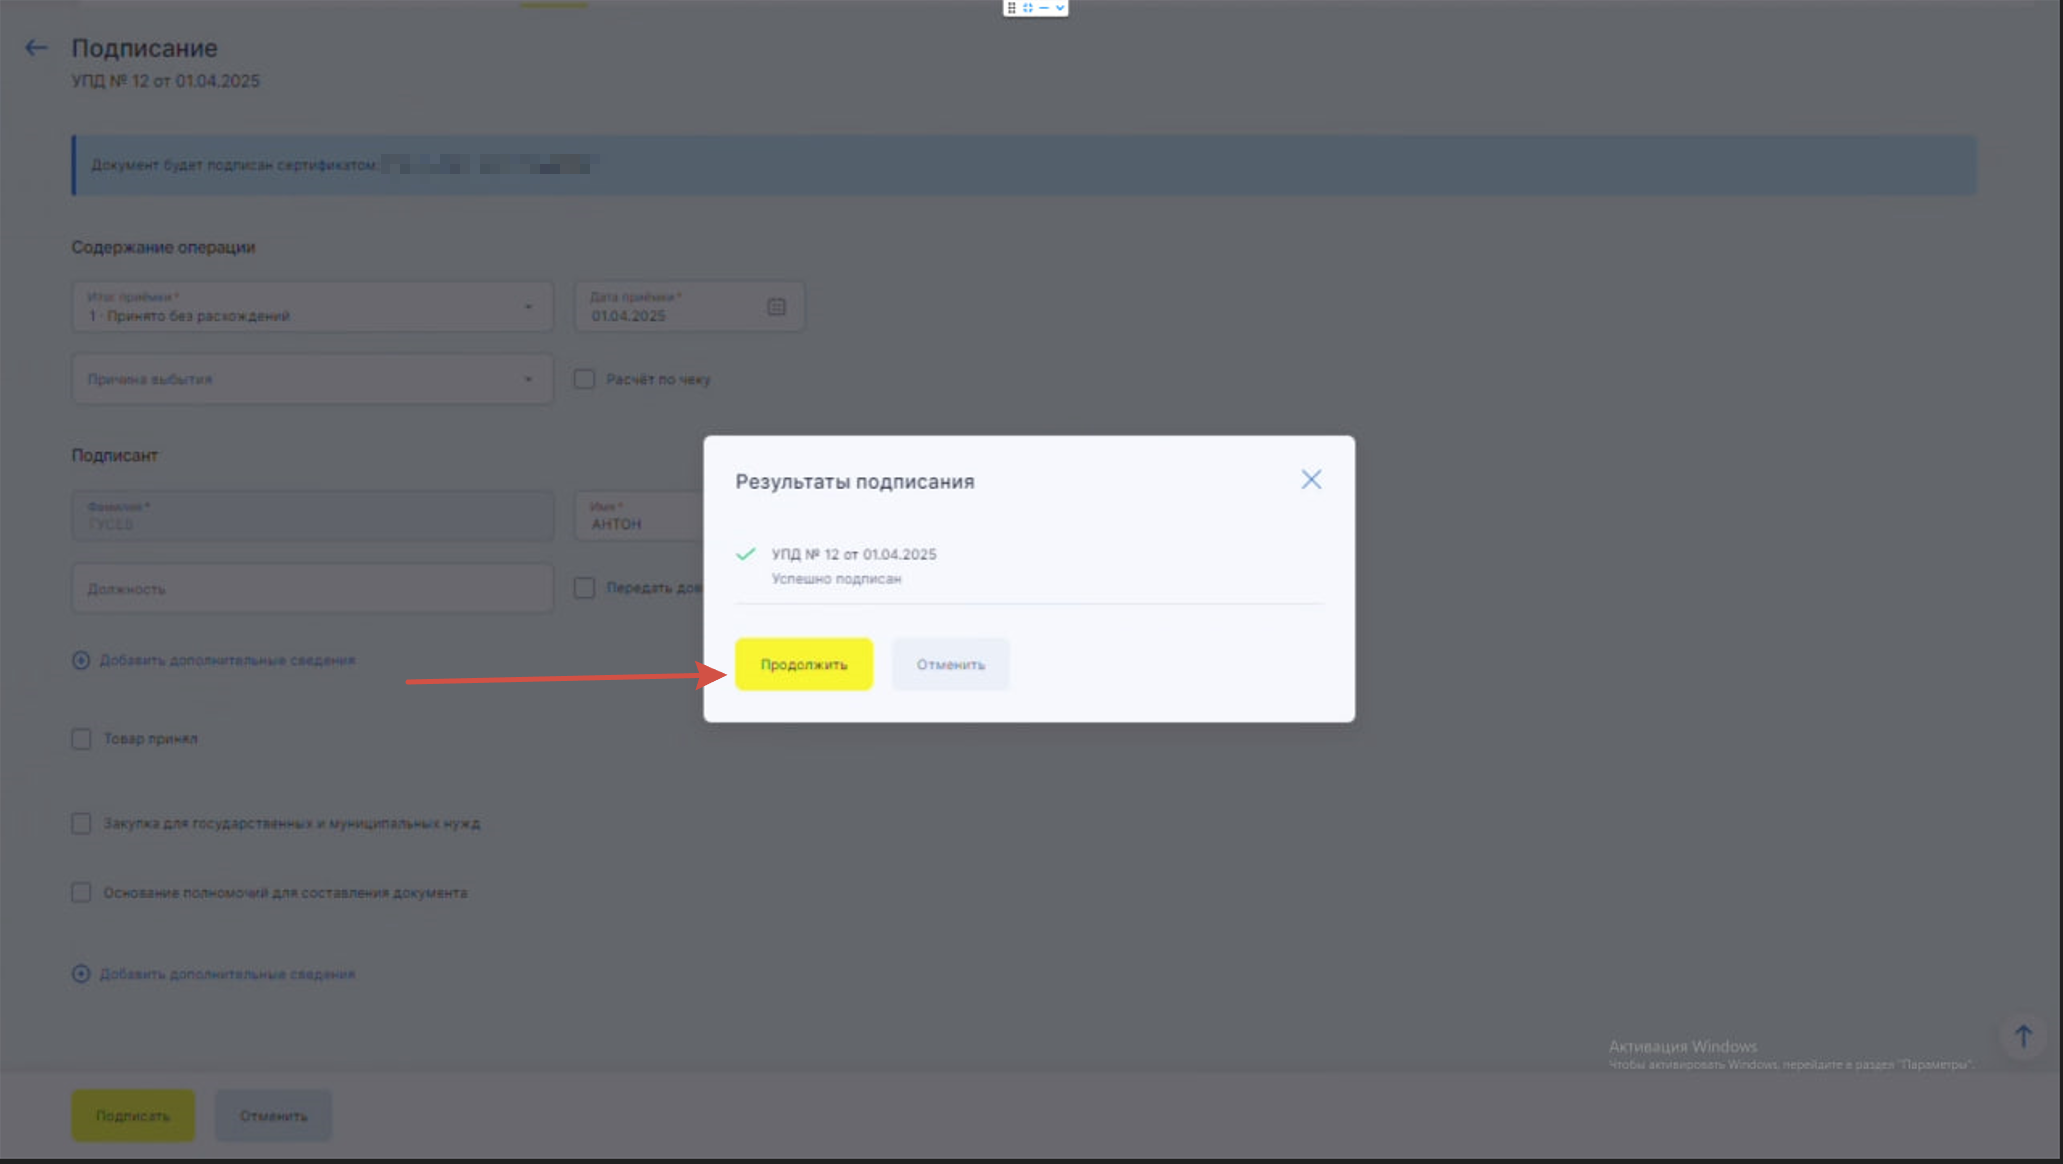Click the plus icon of upper Добавить сведения
2063x1164 pixels.
click(x=81, y=660)
